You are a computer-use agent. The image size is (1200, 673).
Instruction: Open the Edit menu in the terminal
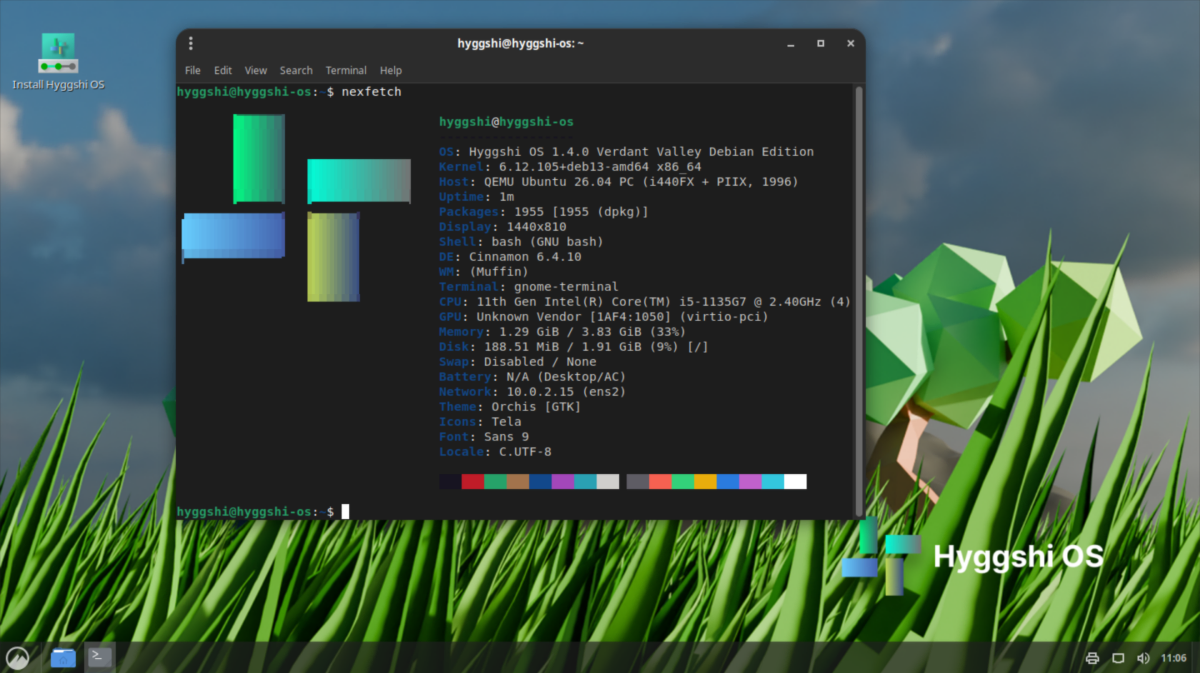(223, 70)
